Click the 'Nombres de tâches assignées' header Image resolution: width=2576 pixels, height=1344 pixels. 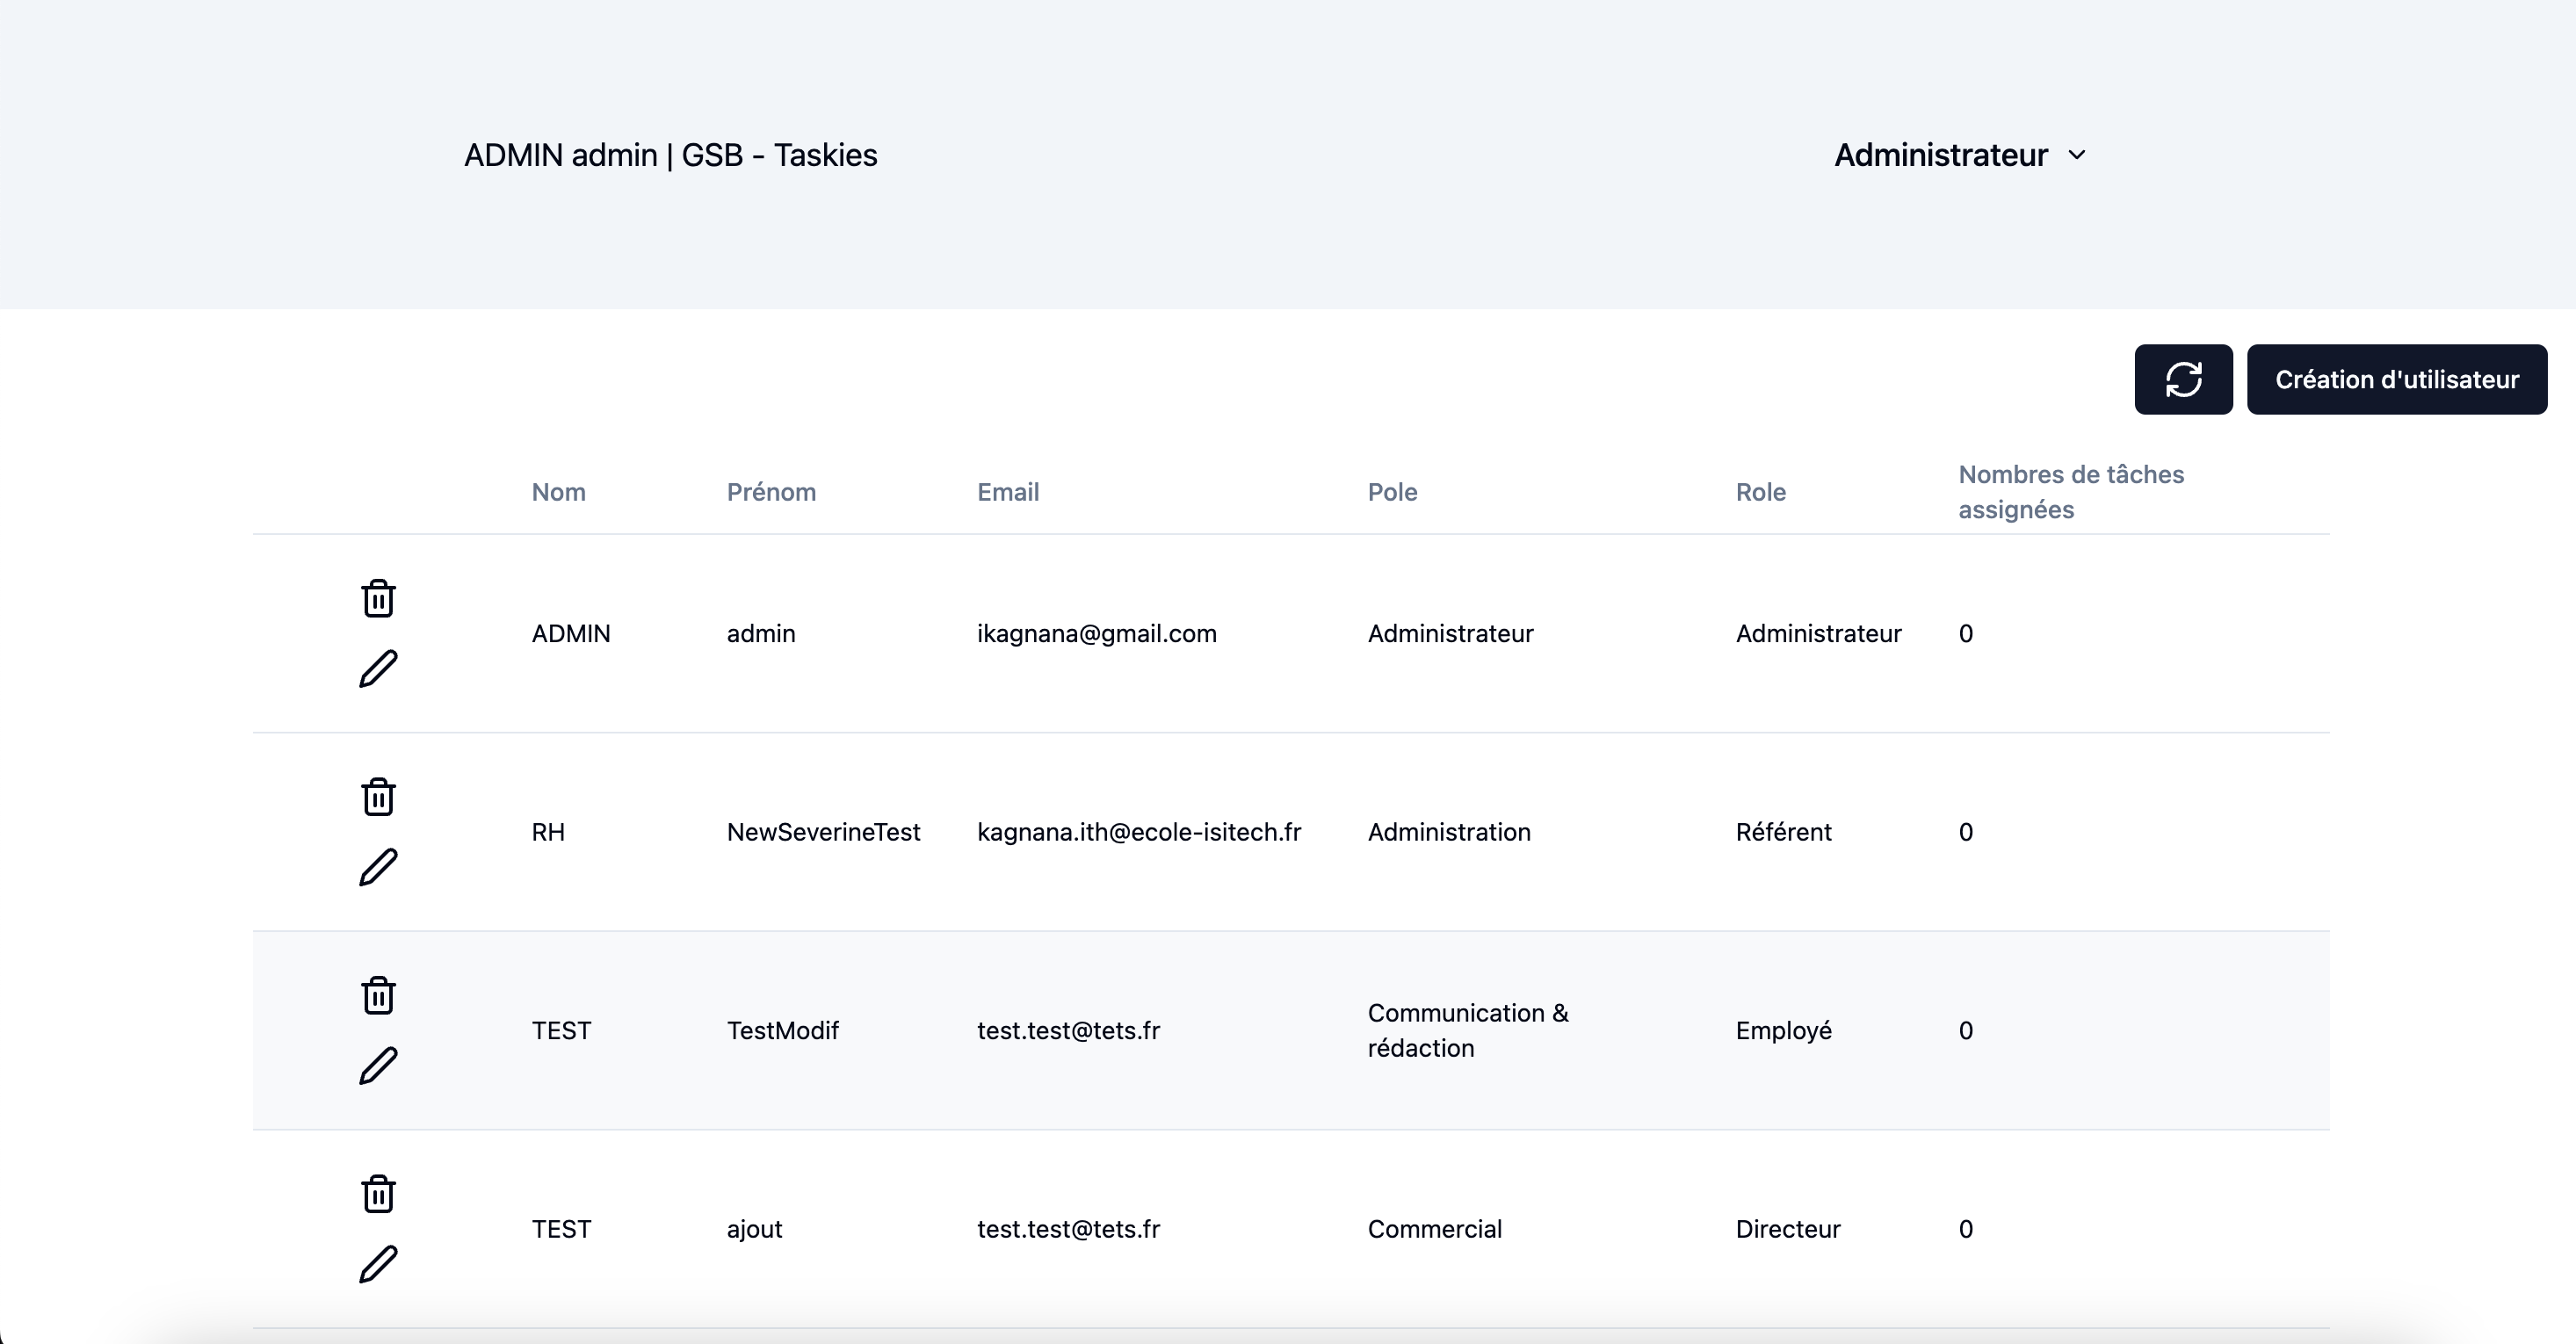tap(2070, 492)
